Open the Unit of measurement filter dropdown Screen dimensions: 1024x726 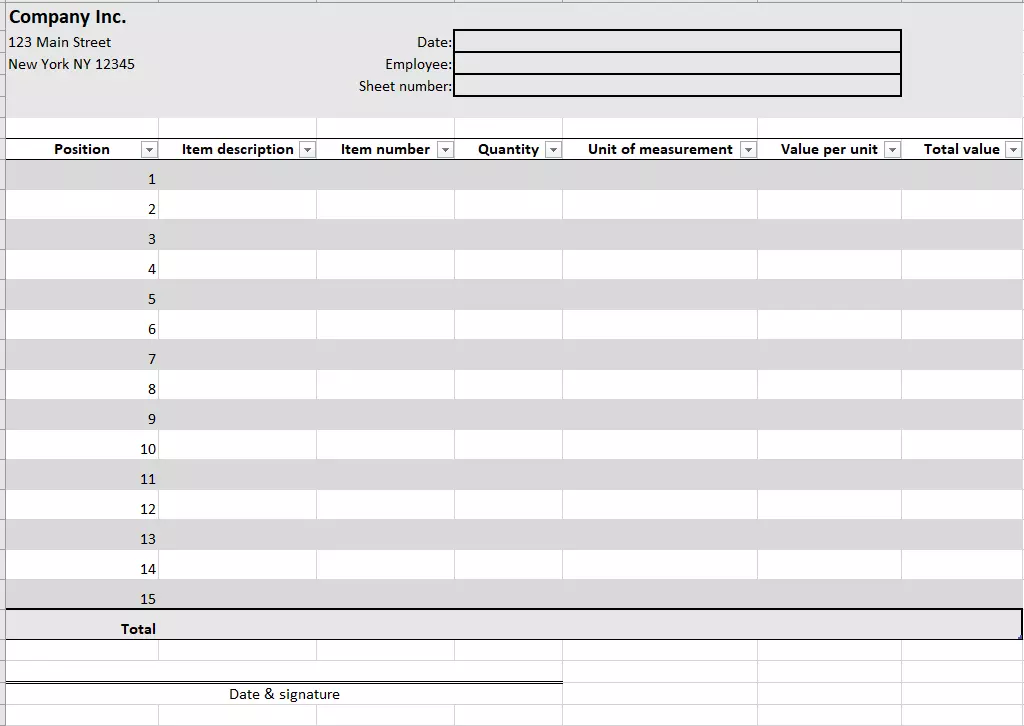pos(747,149)
